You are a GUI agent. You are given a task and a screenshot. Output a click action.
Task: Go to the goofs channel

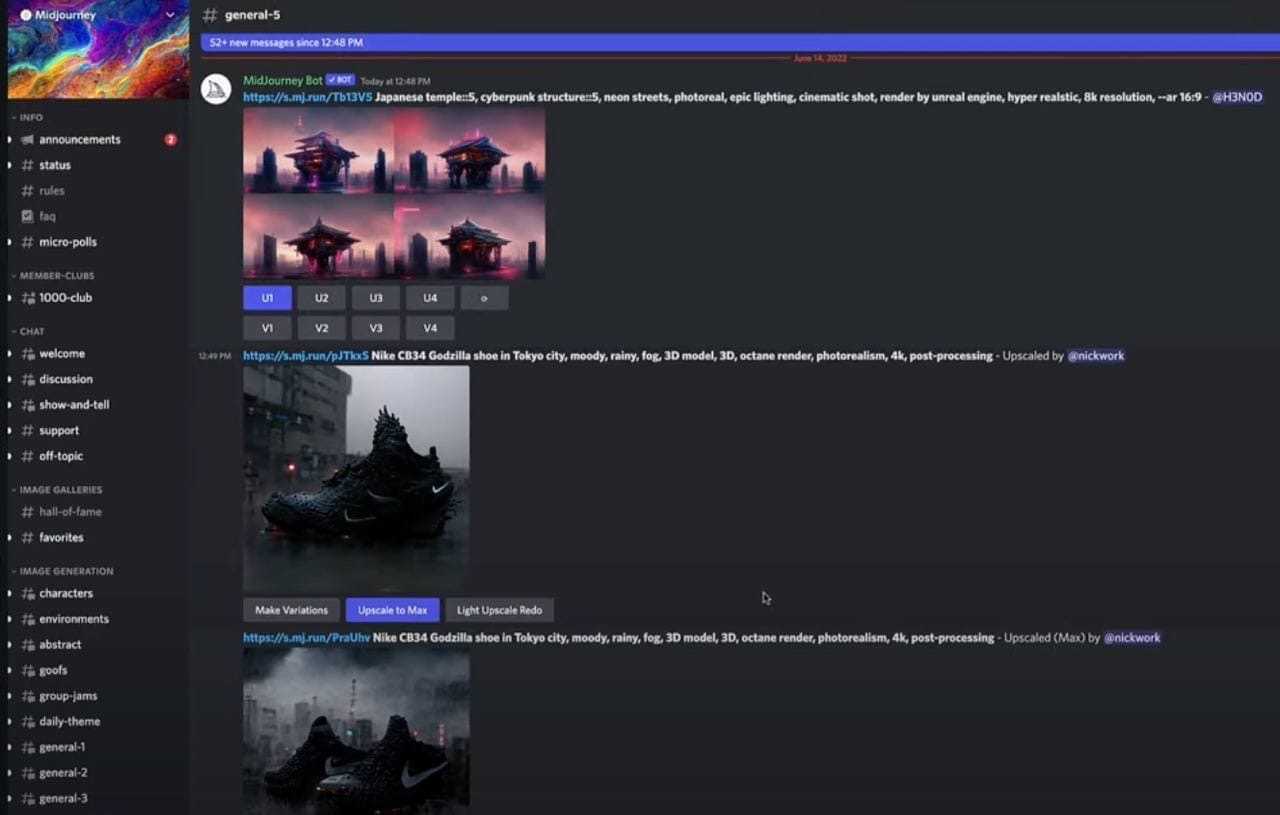[x=53, y=670]
